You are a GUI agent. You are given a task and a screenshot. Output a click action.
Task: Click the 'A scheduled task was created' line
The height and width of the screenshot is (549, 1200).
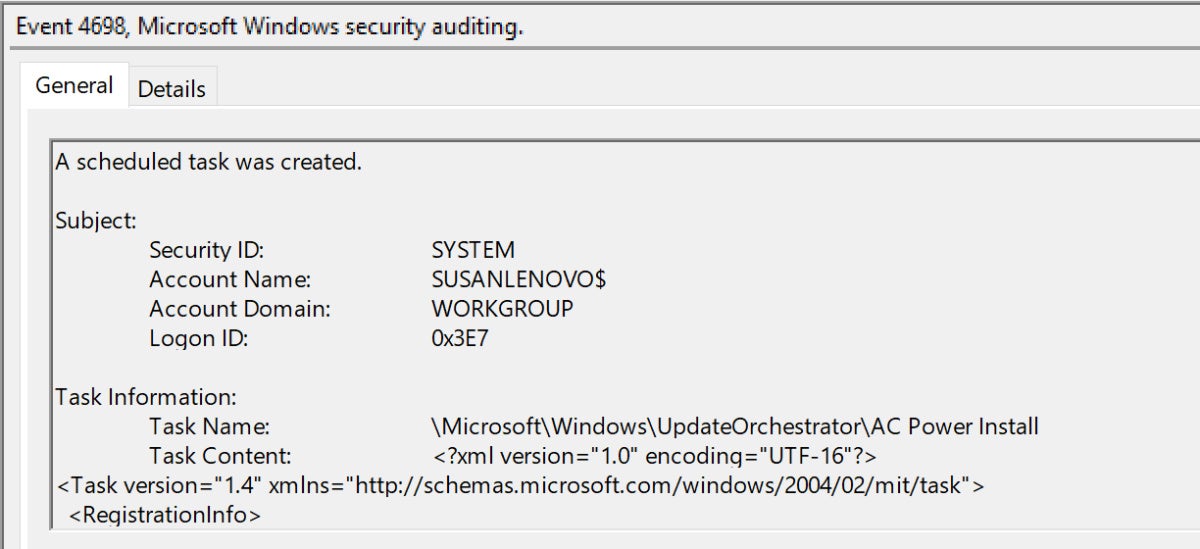coord(208,161)
